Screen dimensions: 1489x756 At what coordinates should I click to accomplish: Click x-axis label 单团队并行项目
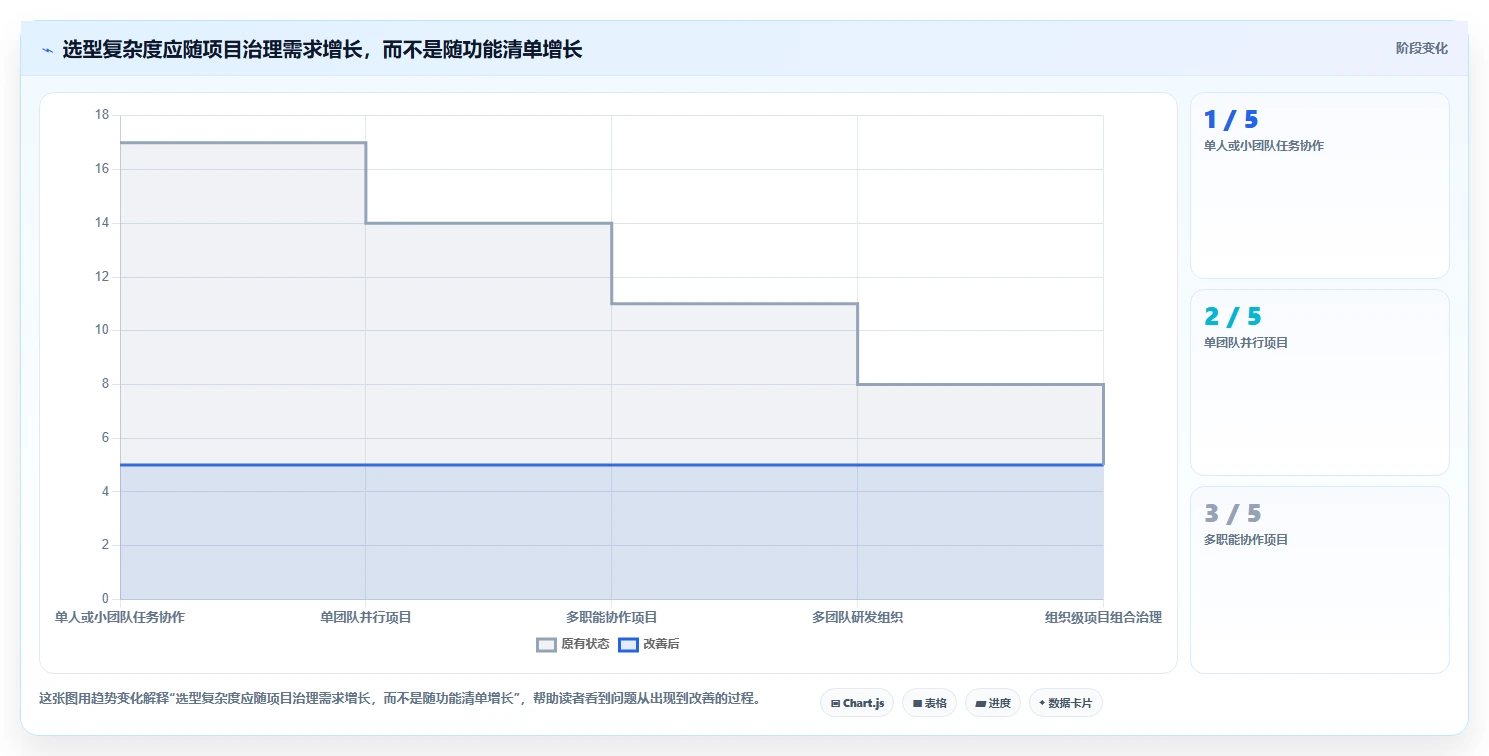point(366,617)
